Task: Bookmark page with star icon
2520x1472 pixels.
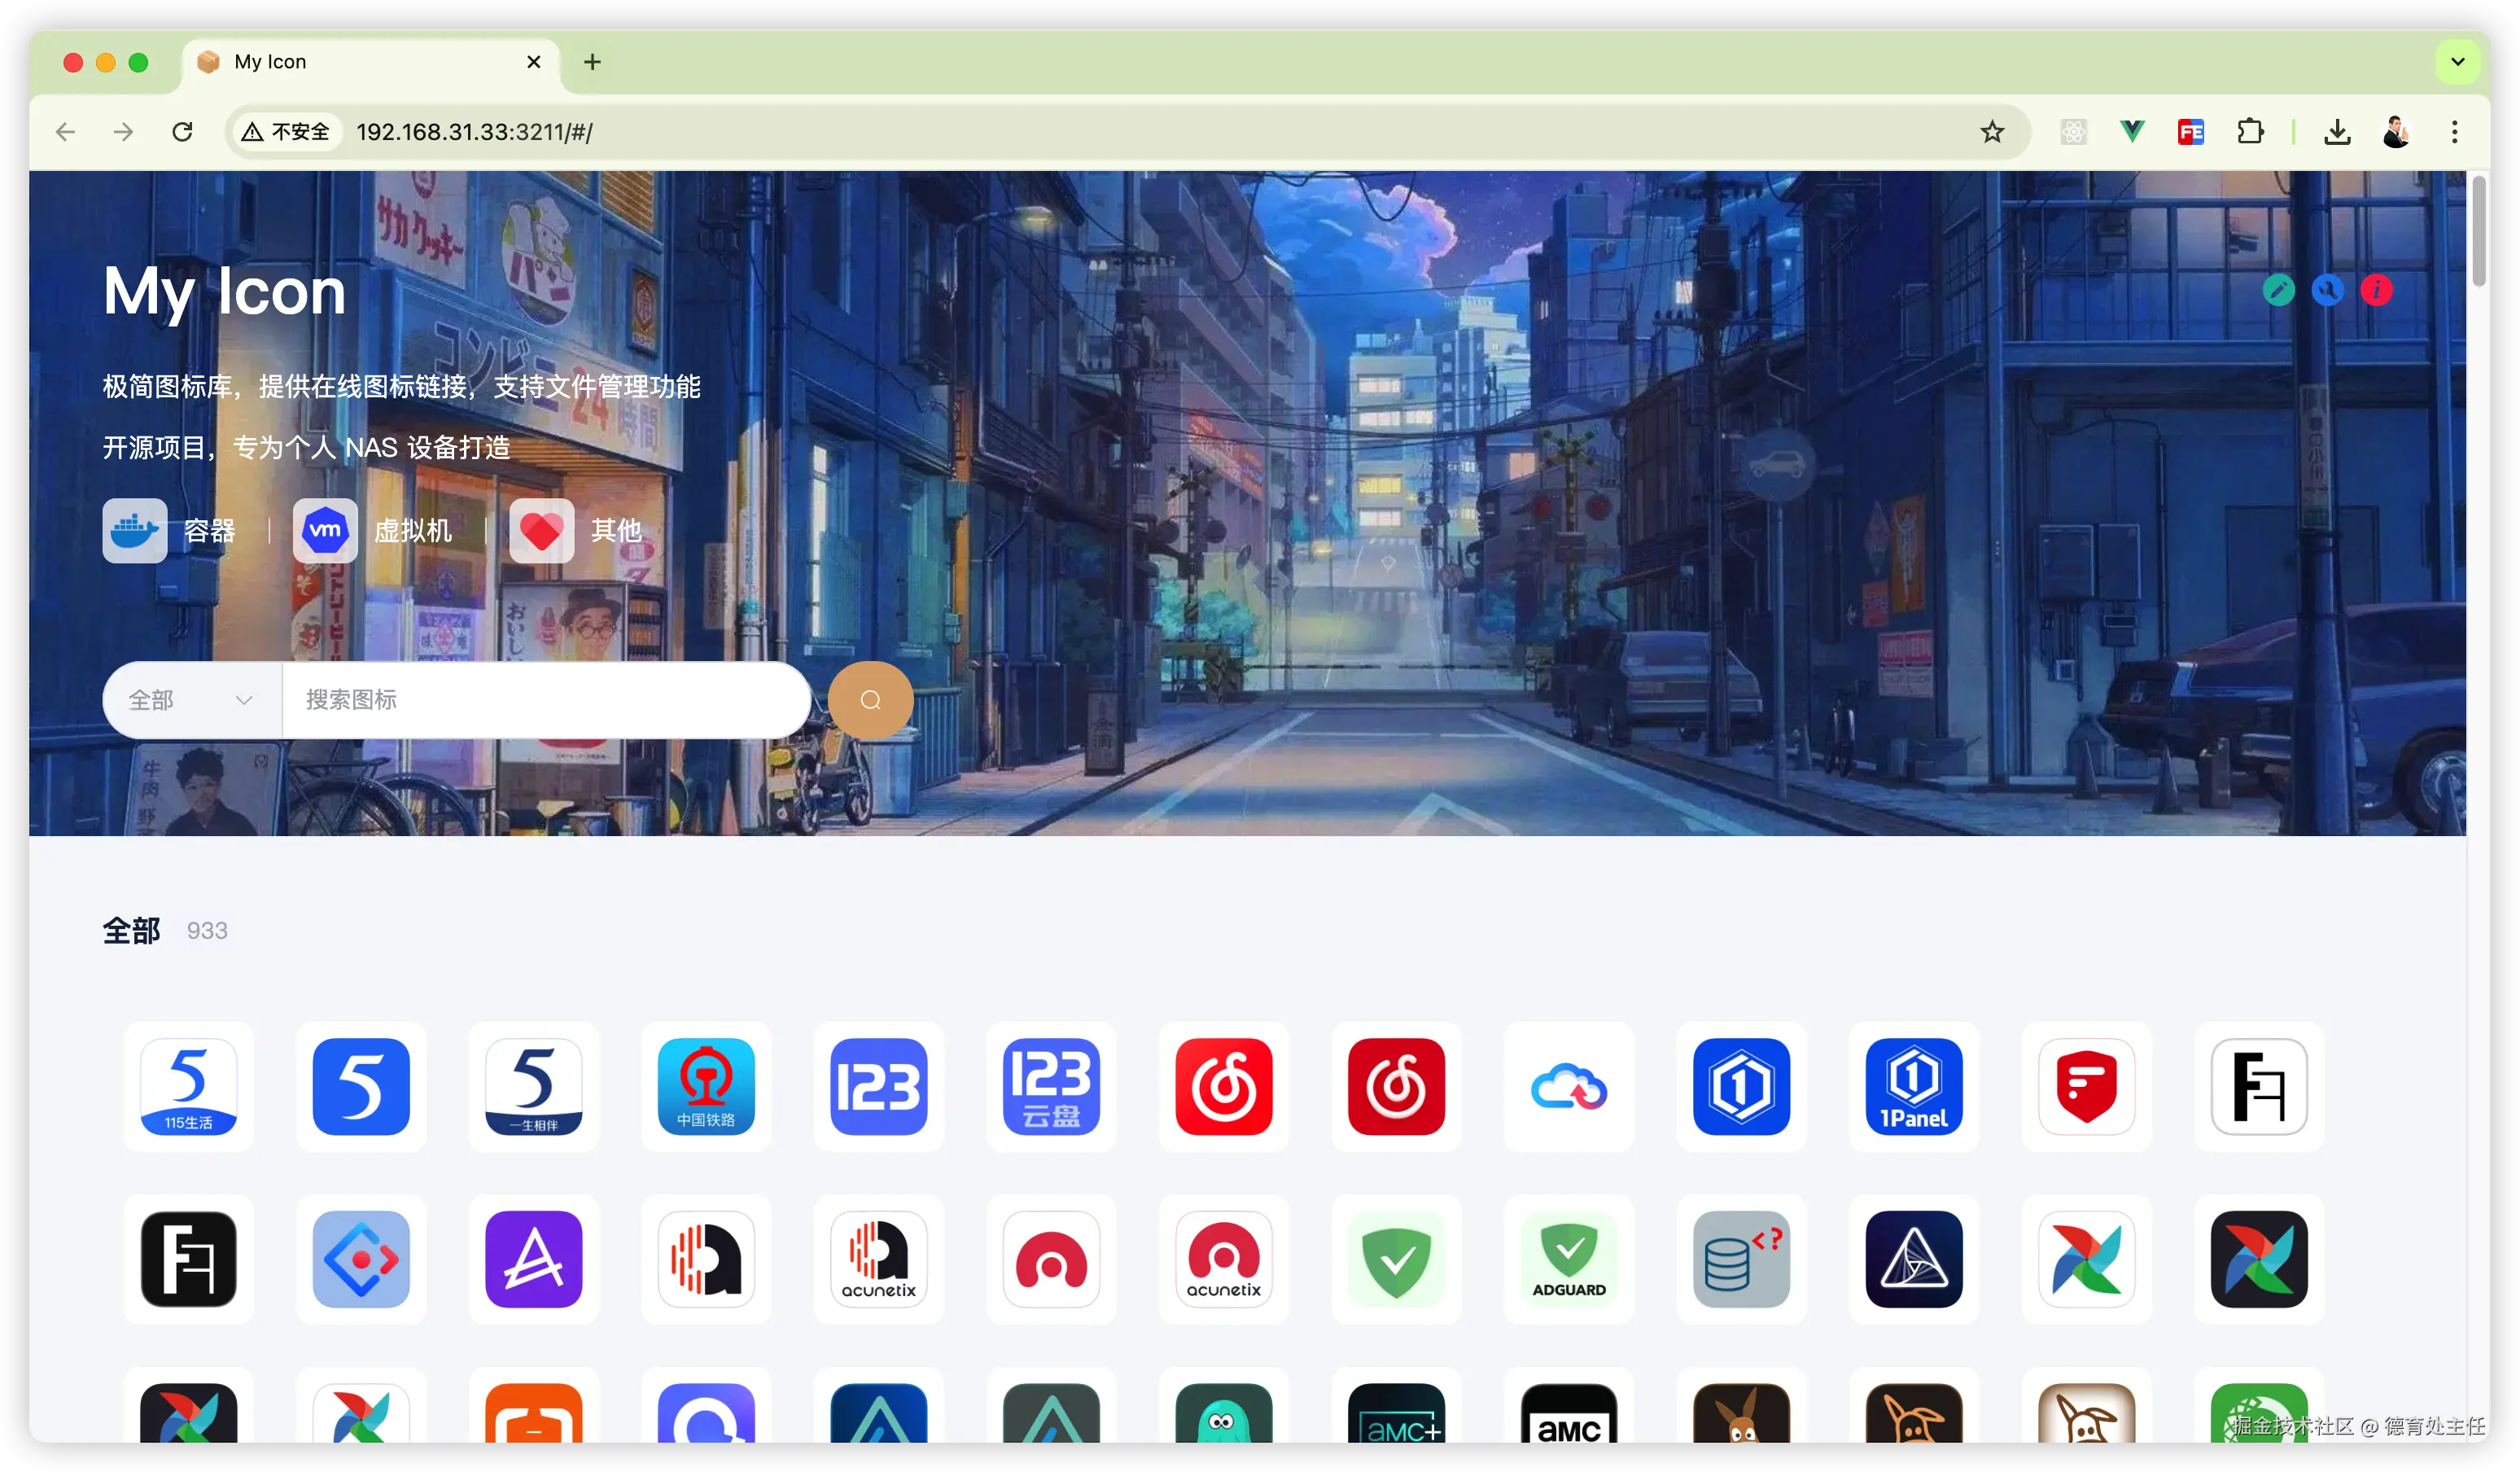Action: click(x=1992, y=132)
